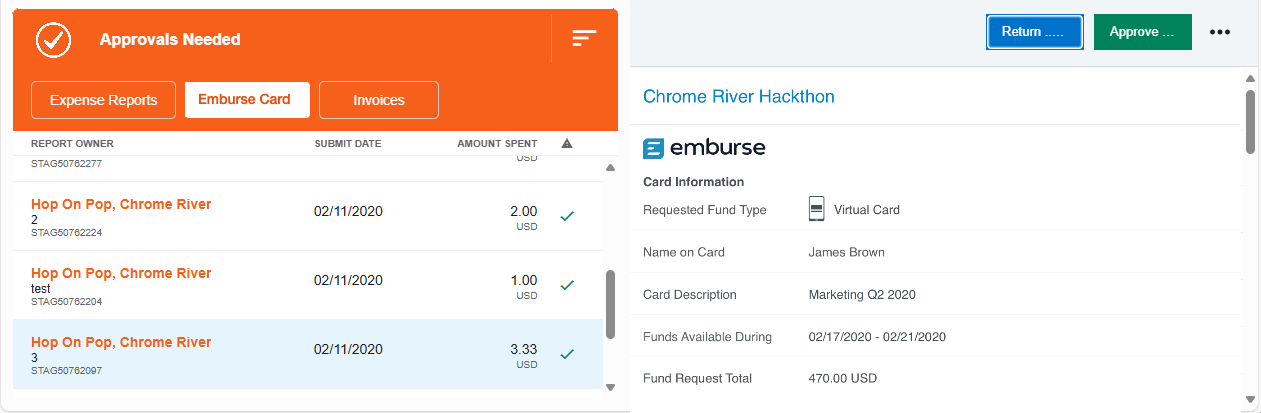
Task: Open Hop On Pop report STAG50762097
Action: point(310,354)
